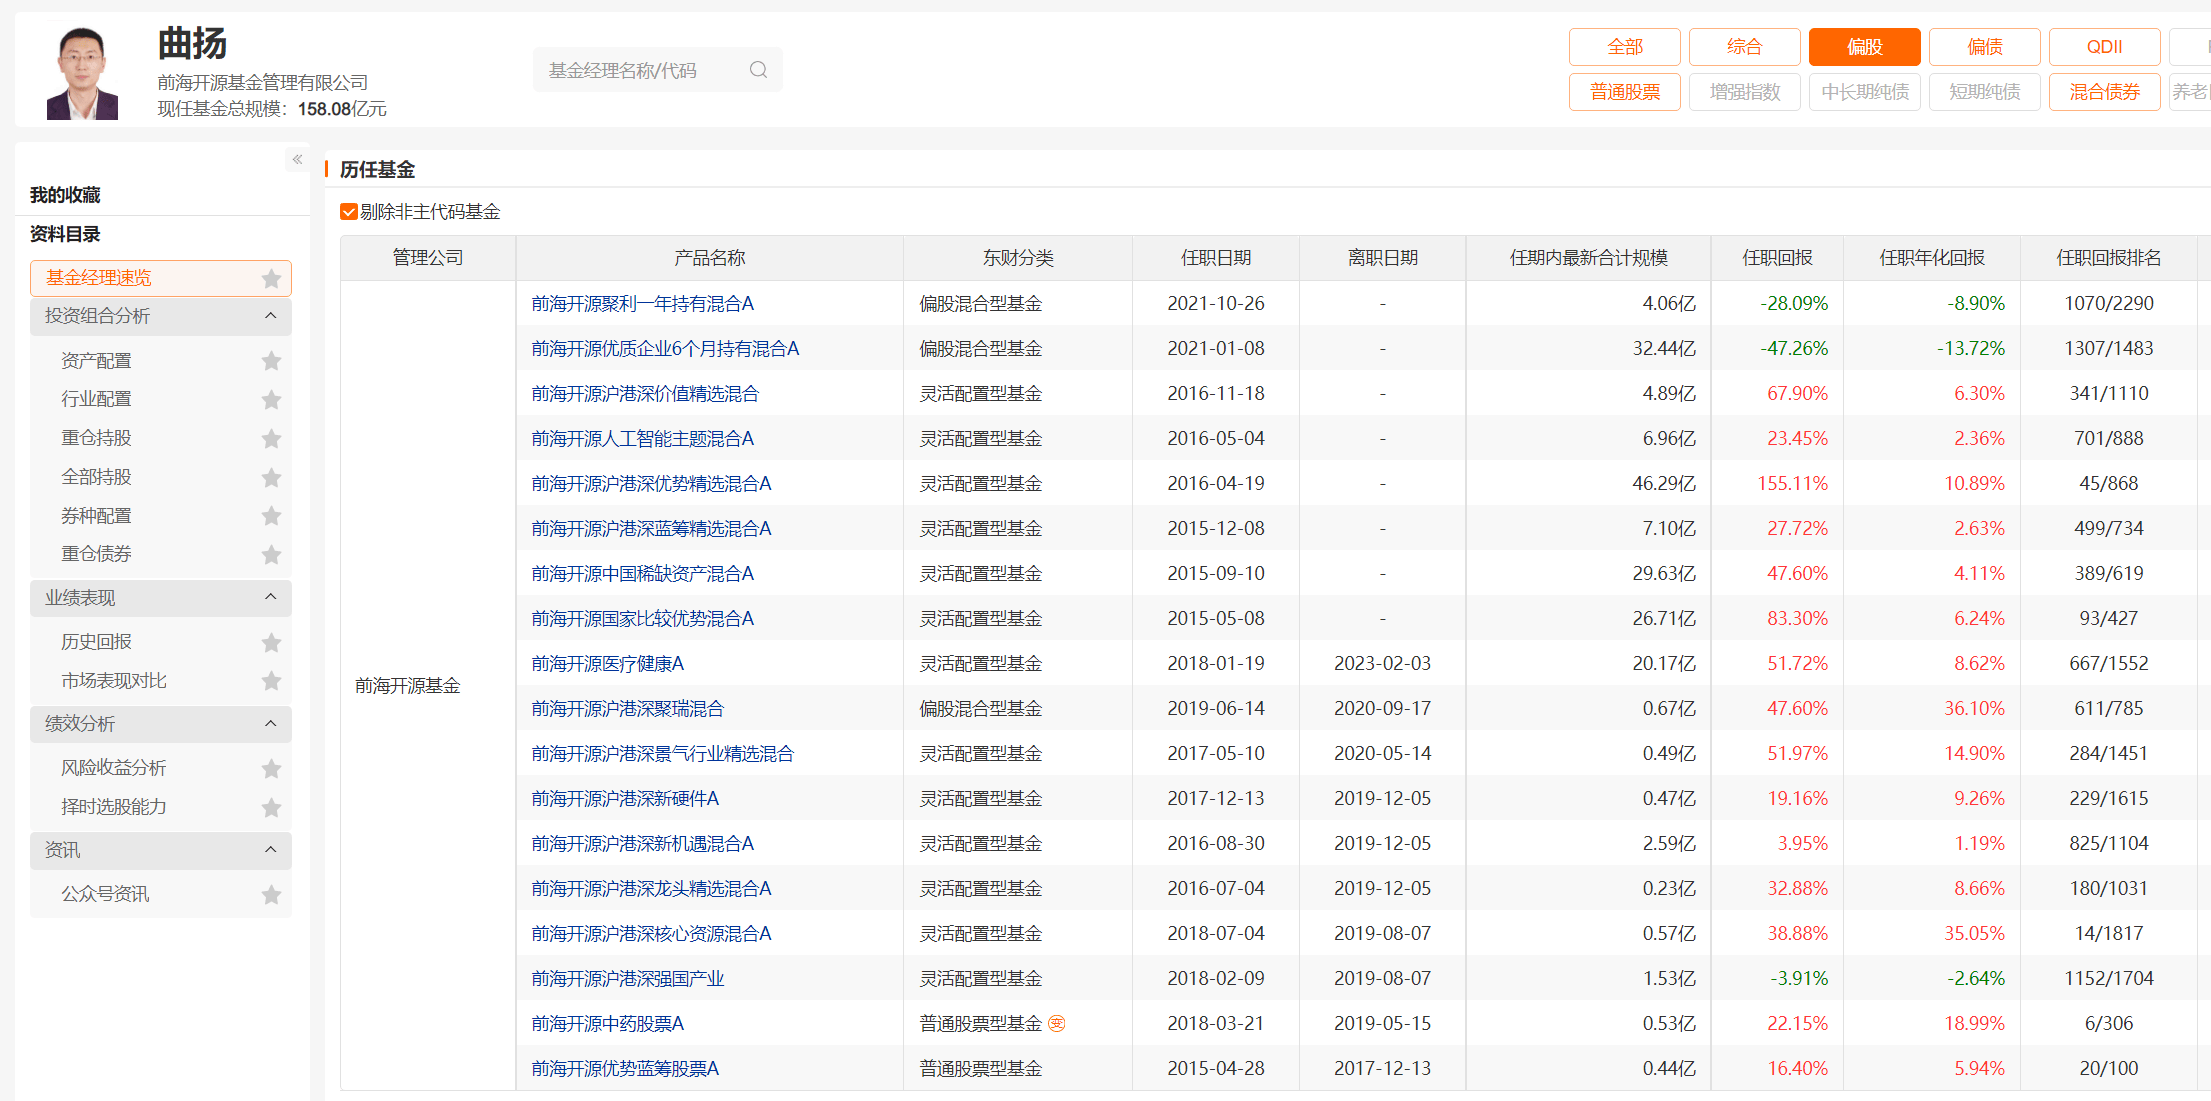Screen dimensions: 2211x1101
Task: Collapse the 投资组合分析 section
Action: pos(270,316)
